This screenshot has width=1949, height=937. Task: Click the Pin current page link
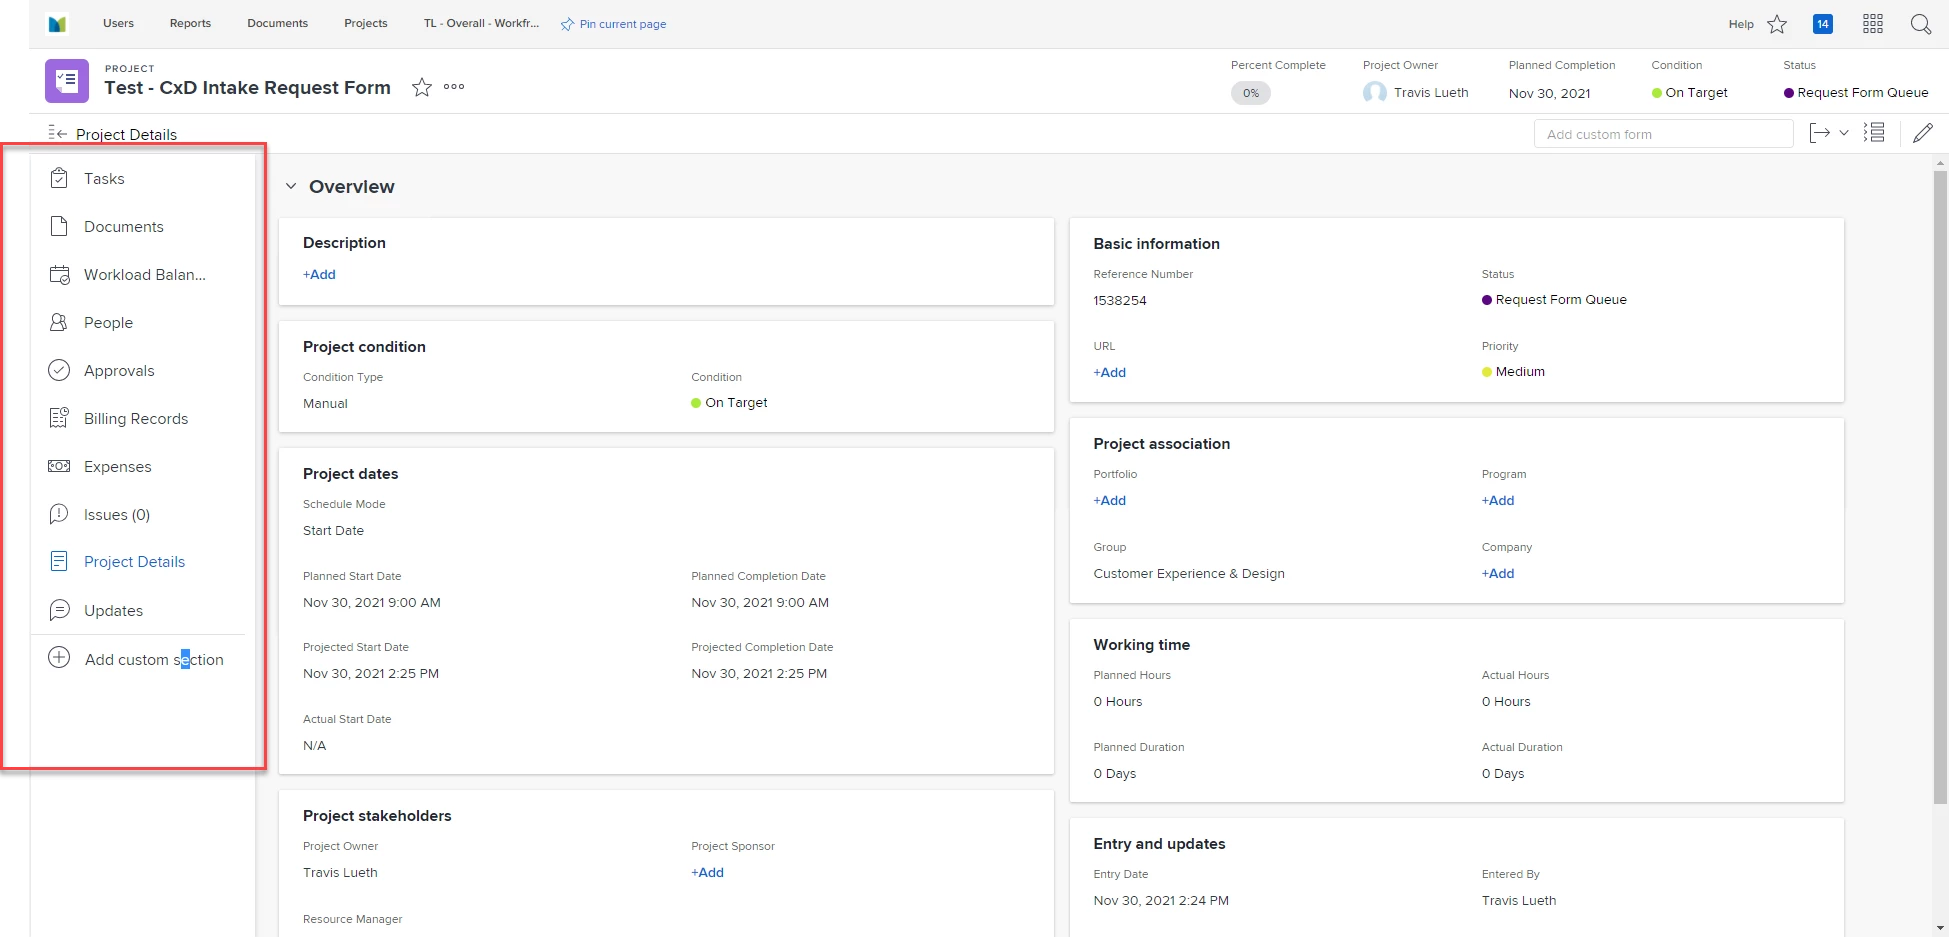622,24
